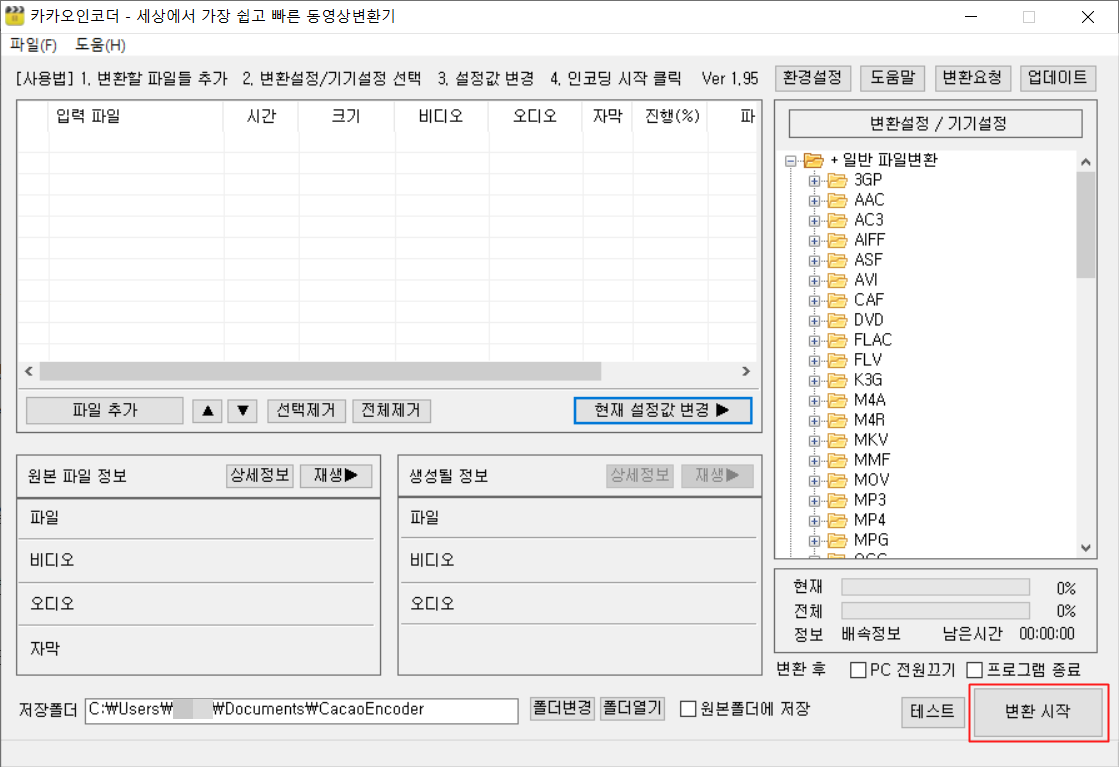Screen dimensions: 1119x767
Task: Click the K3G folder icon
Action: click(x=837, y=380)
